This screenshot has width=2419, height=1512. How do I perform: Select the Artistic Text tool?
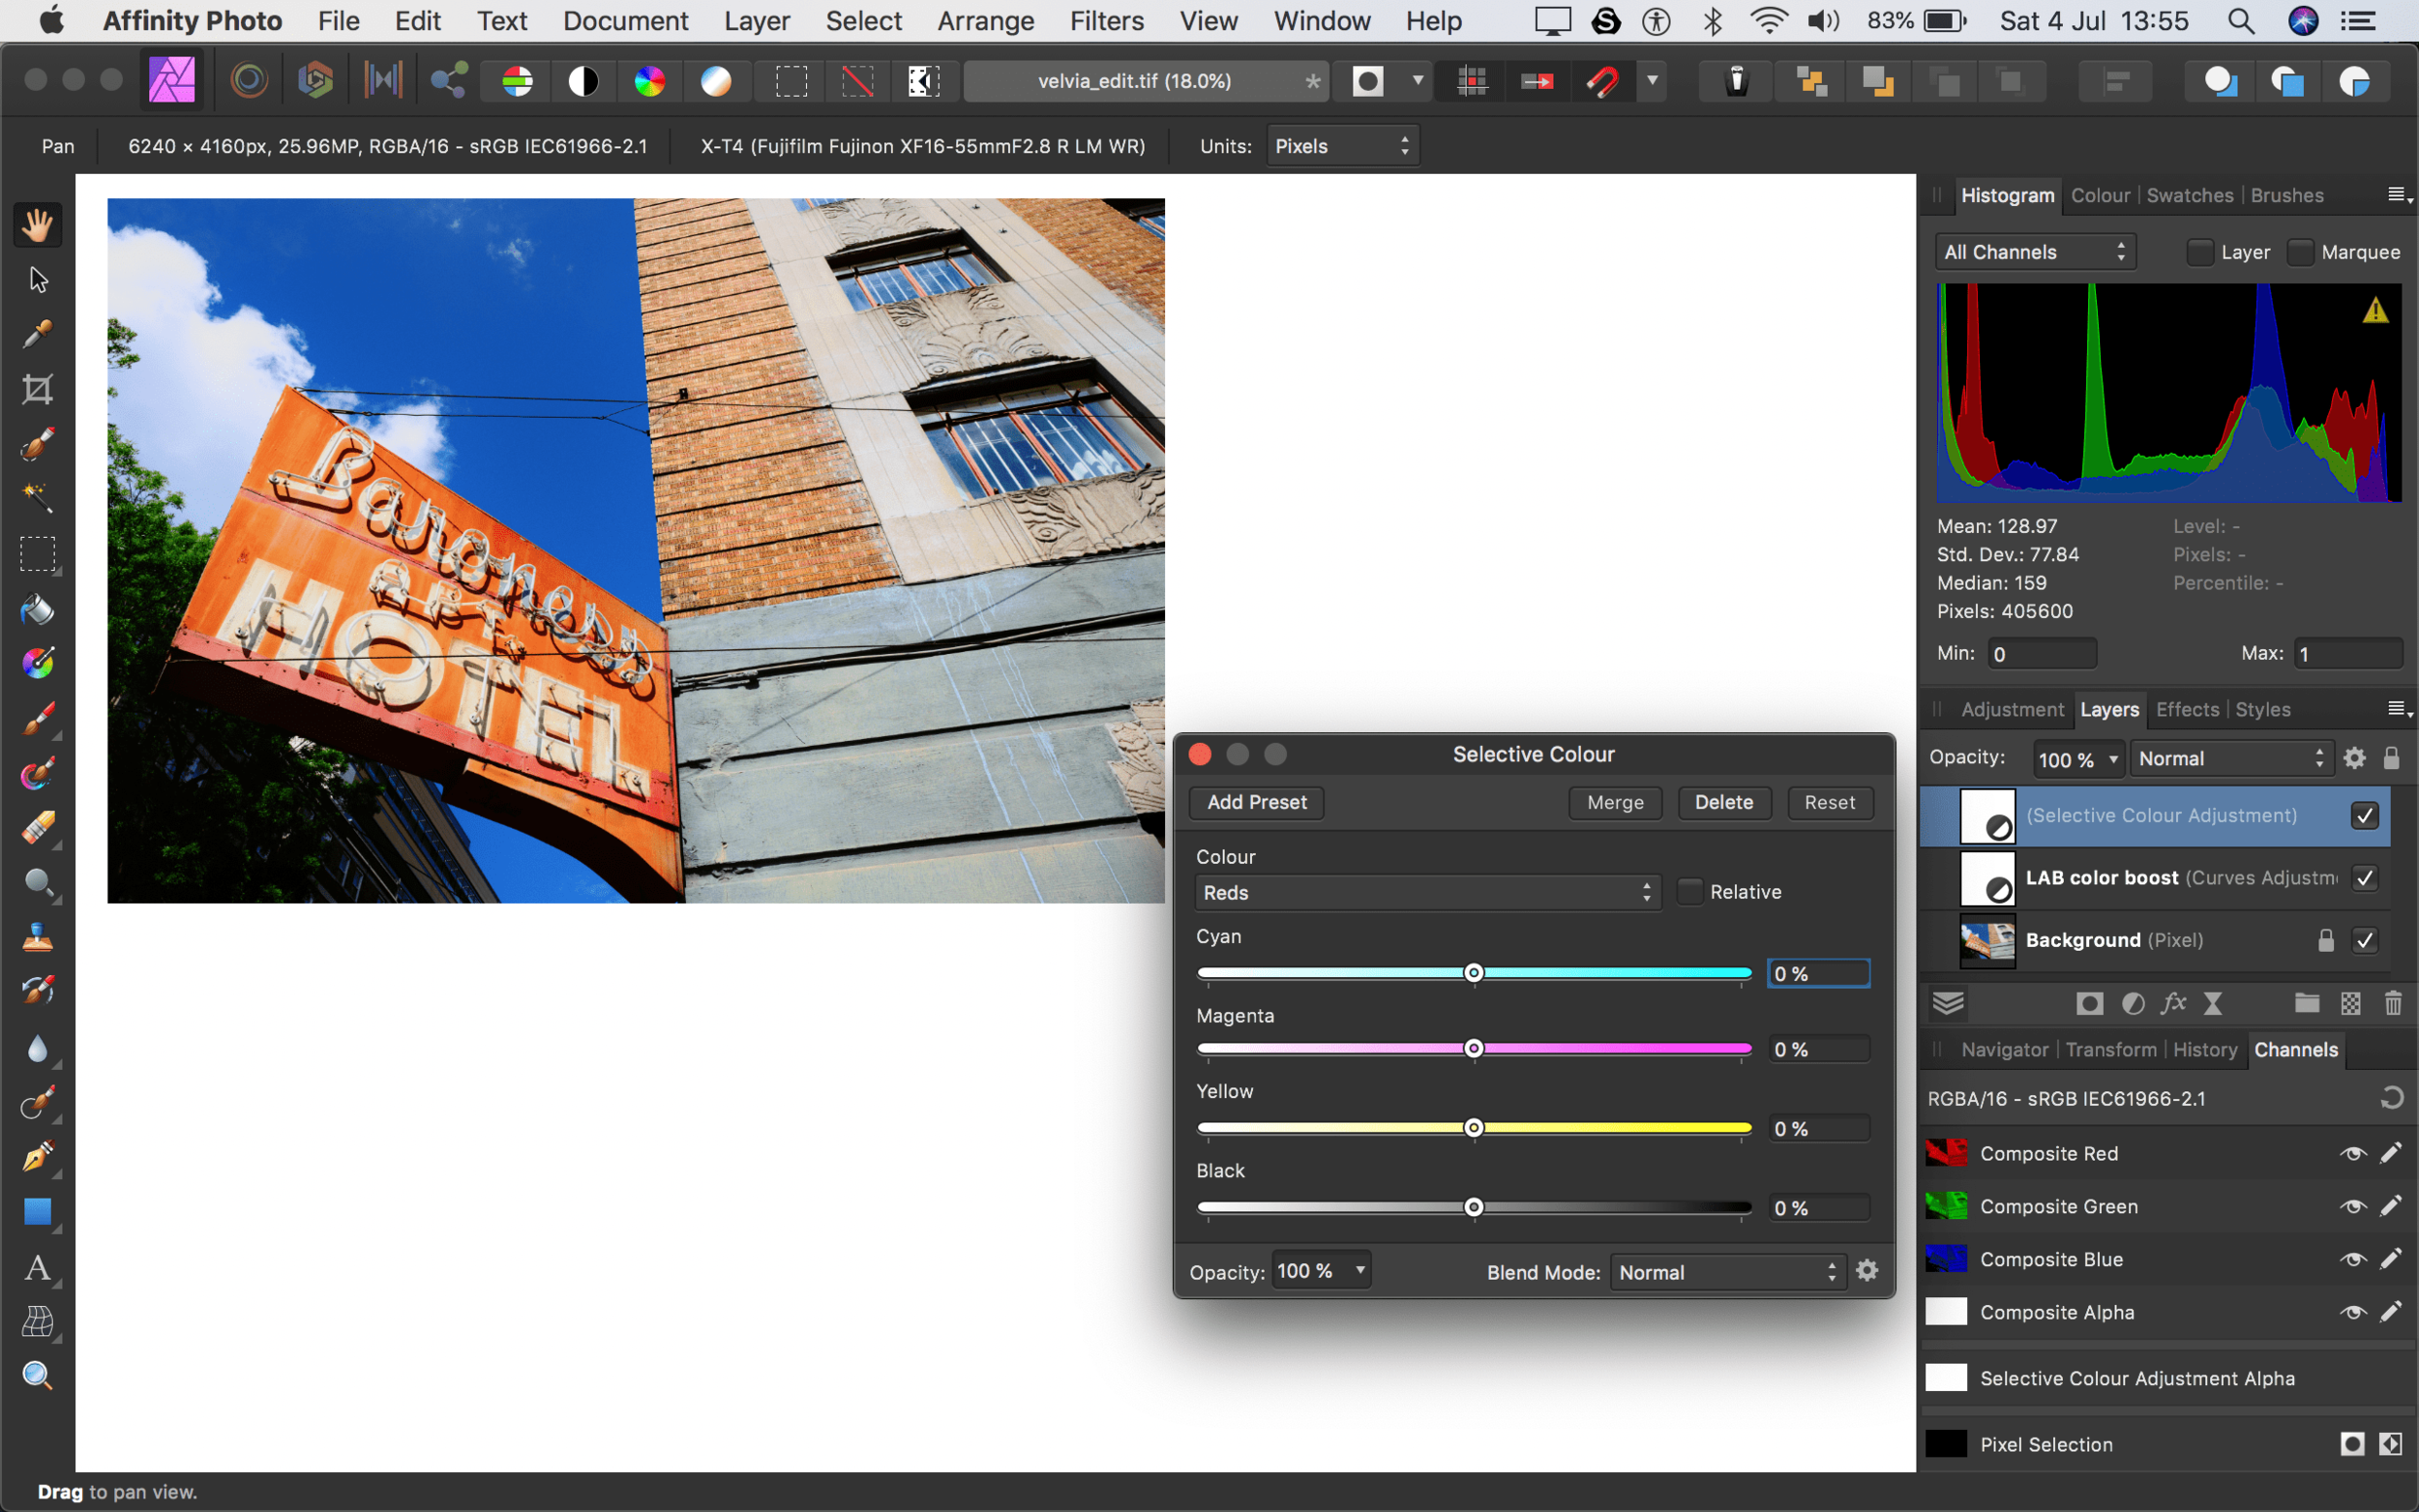(37, 1268)
